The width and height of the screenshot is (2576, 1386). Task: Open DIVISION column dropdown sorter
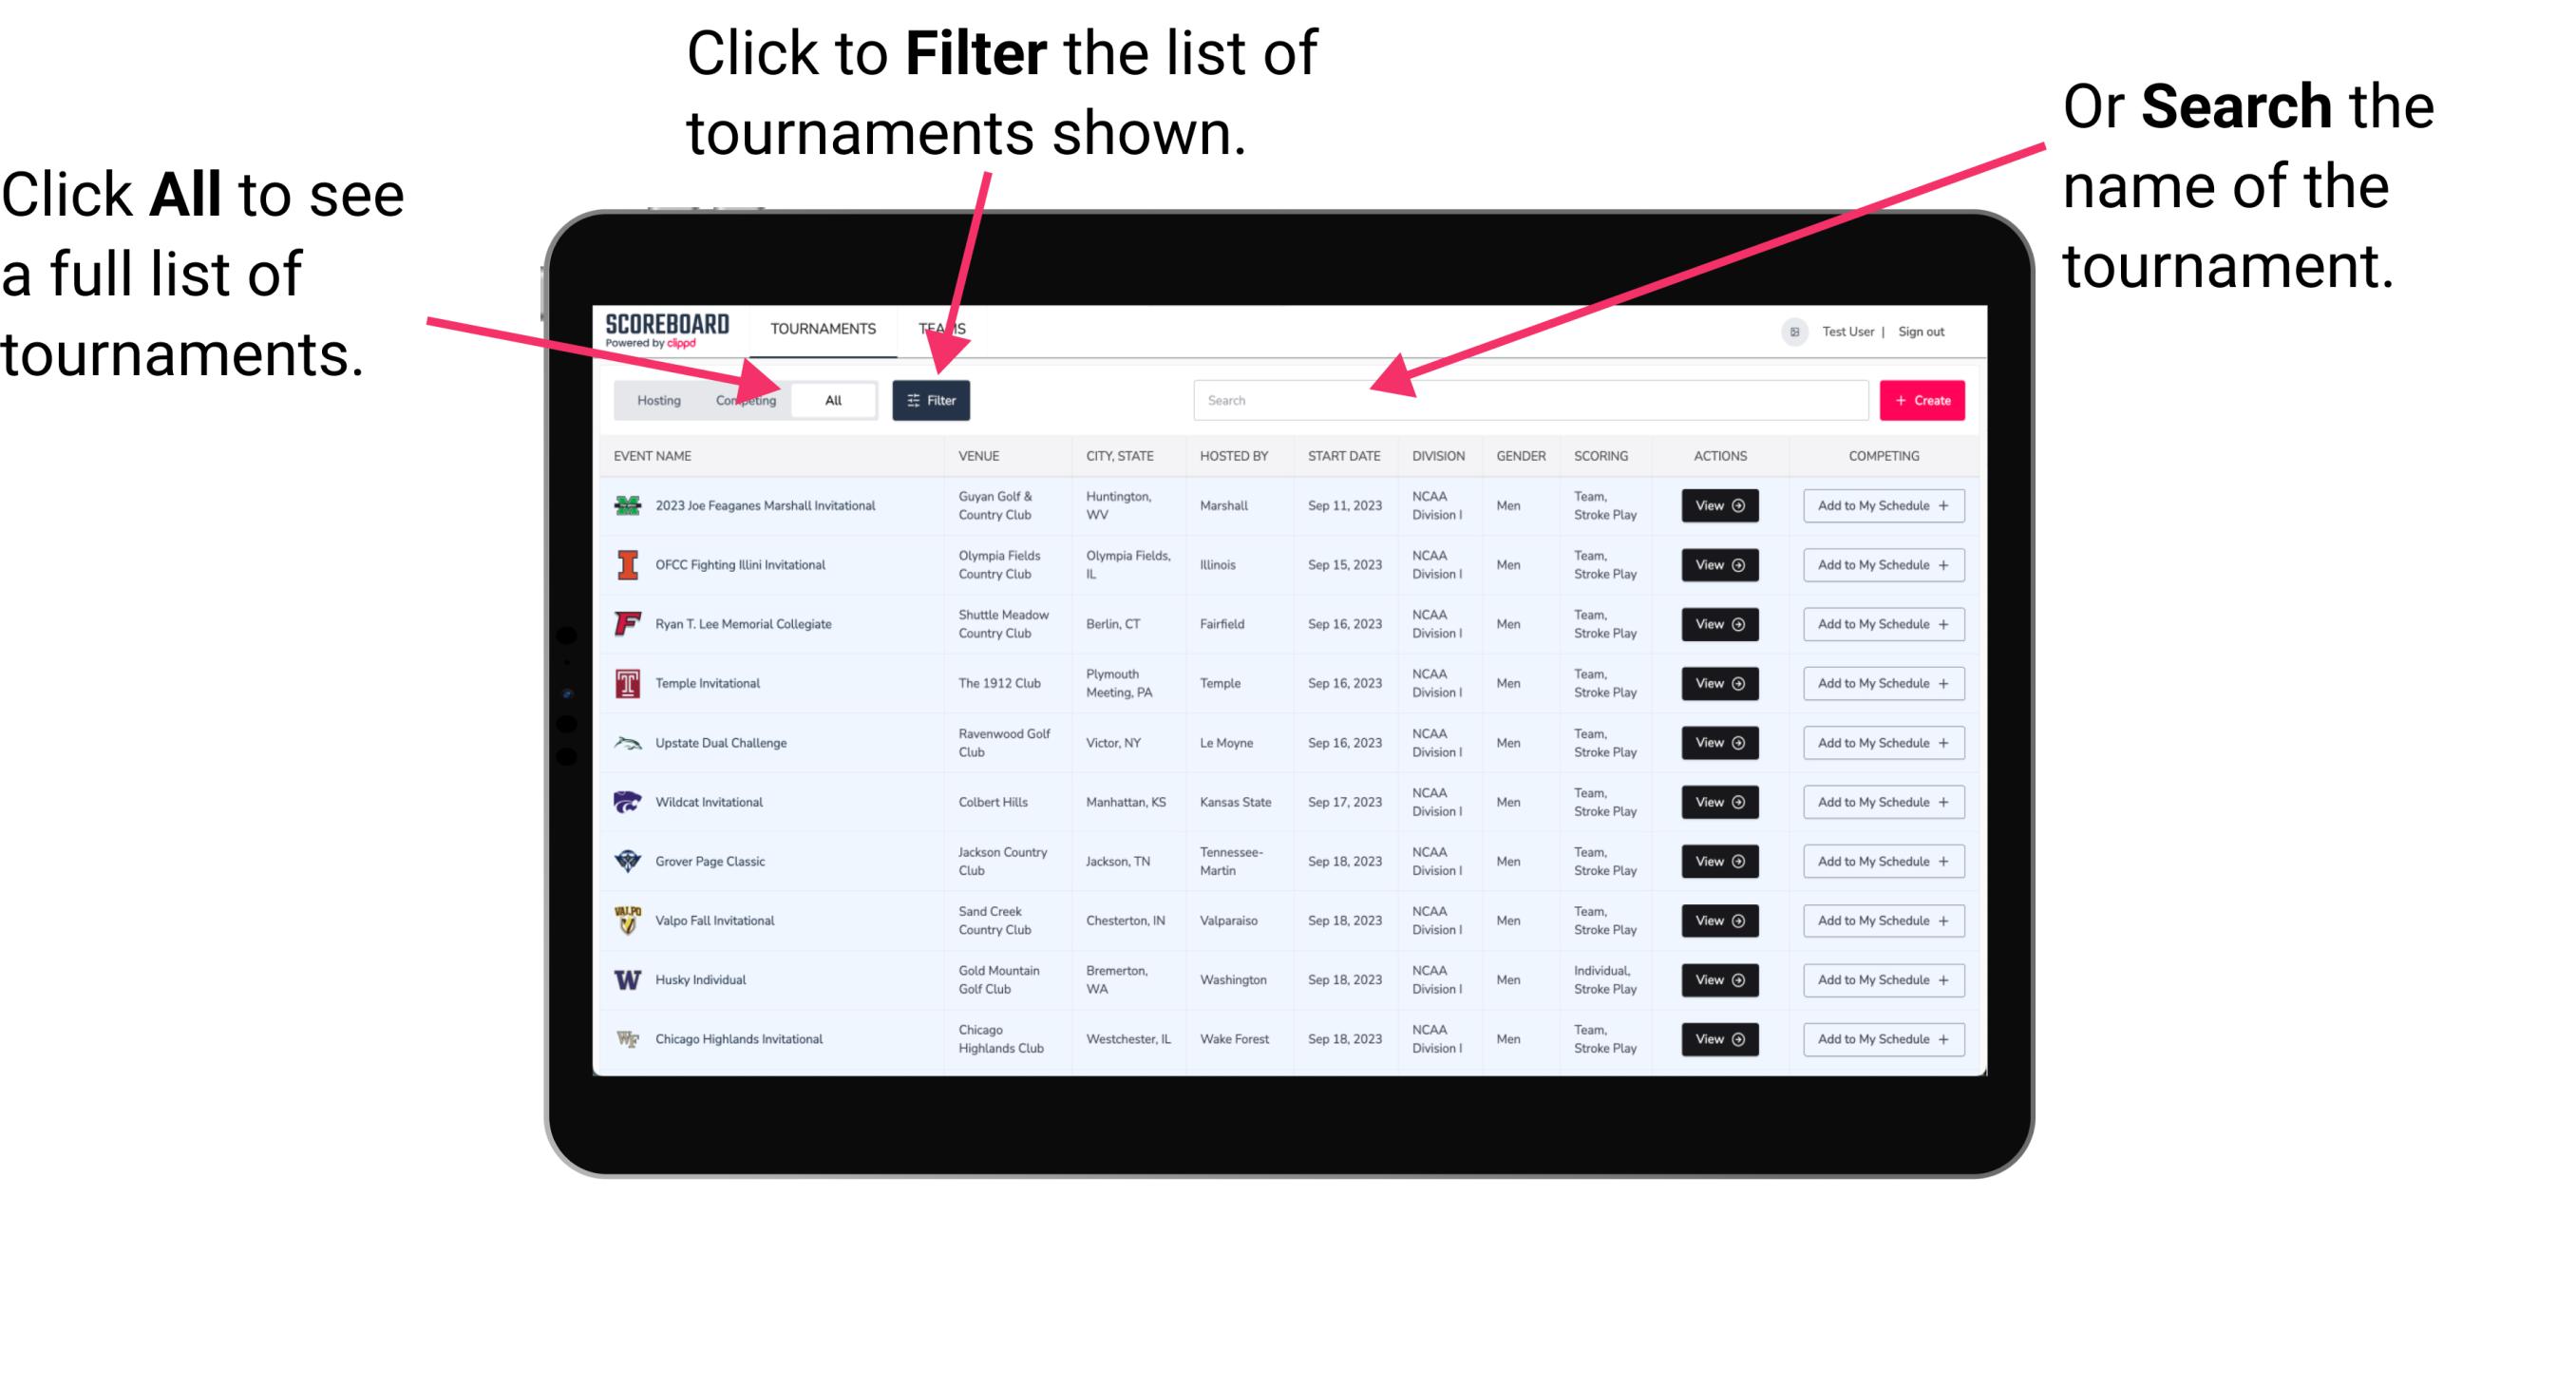(x=1434, y=456)
